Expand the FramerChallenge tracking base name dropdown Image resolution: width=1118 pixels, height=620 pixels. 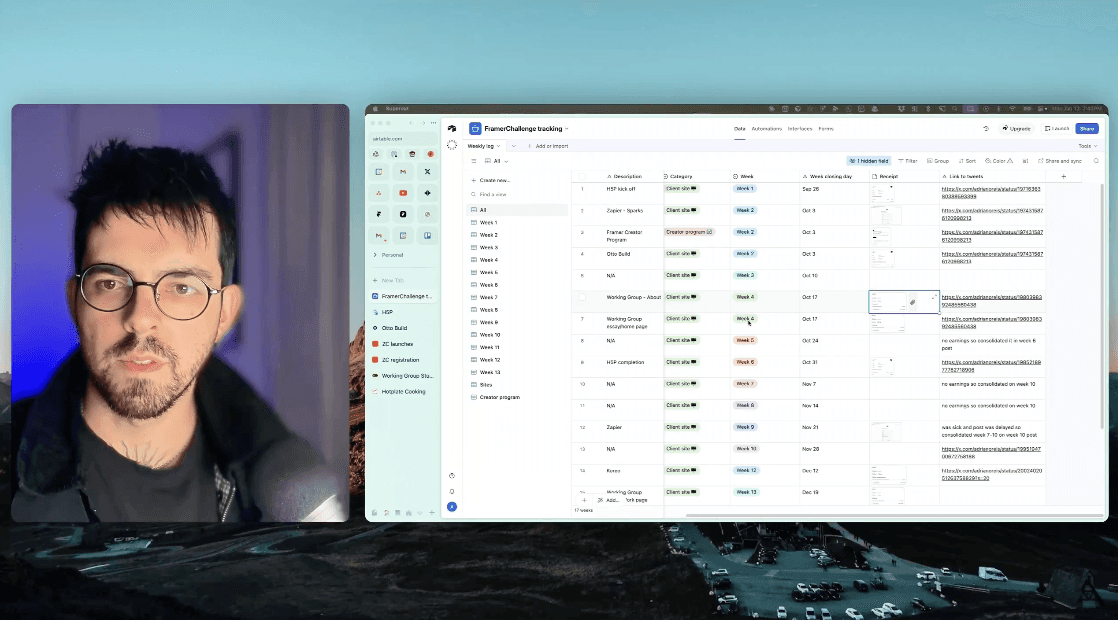click(x=567, y=129)
